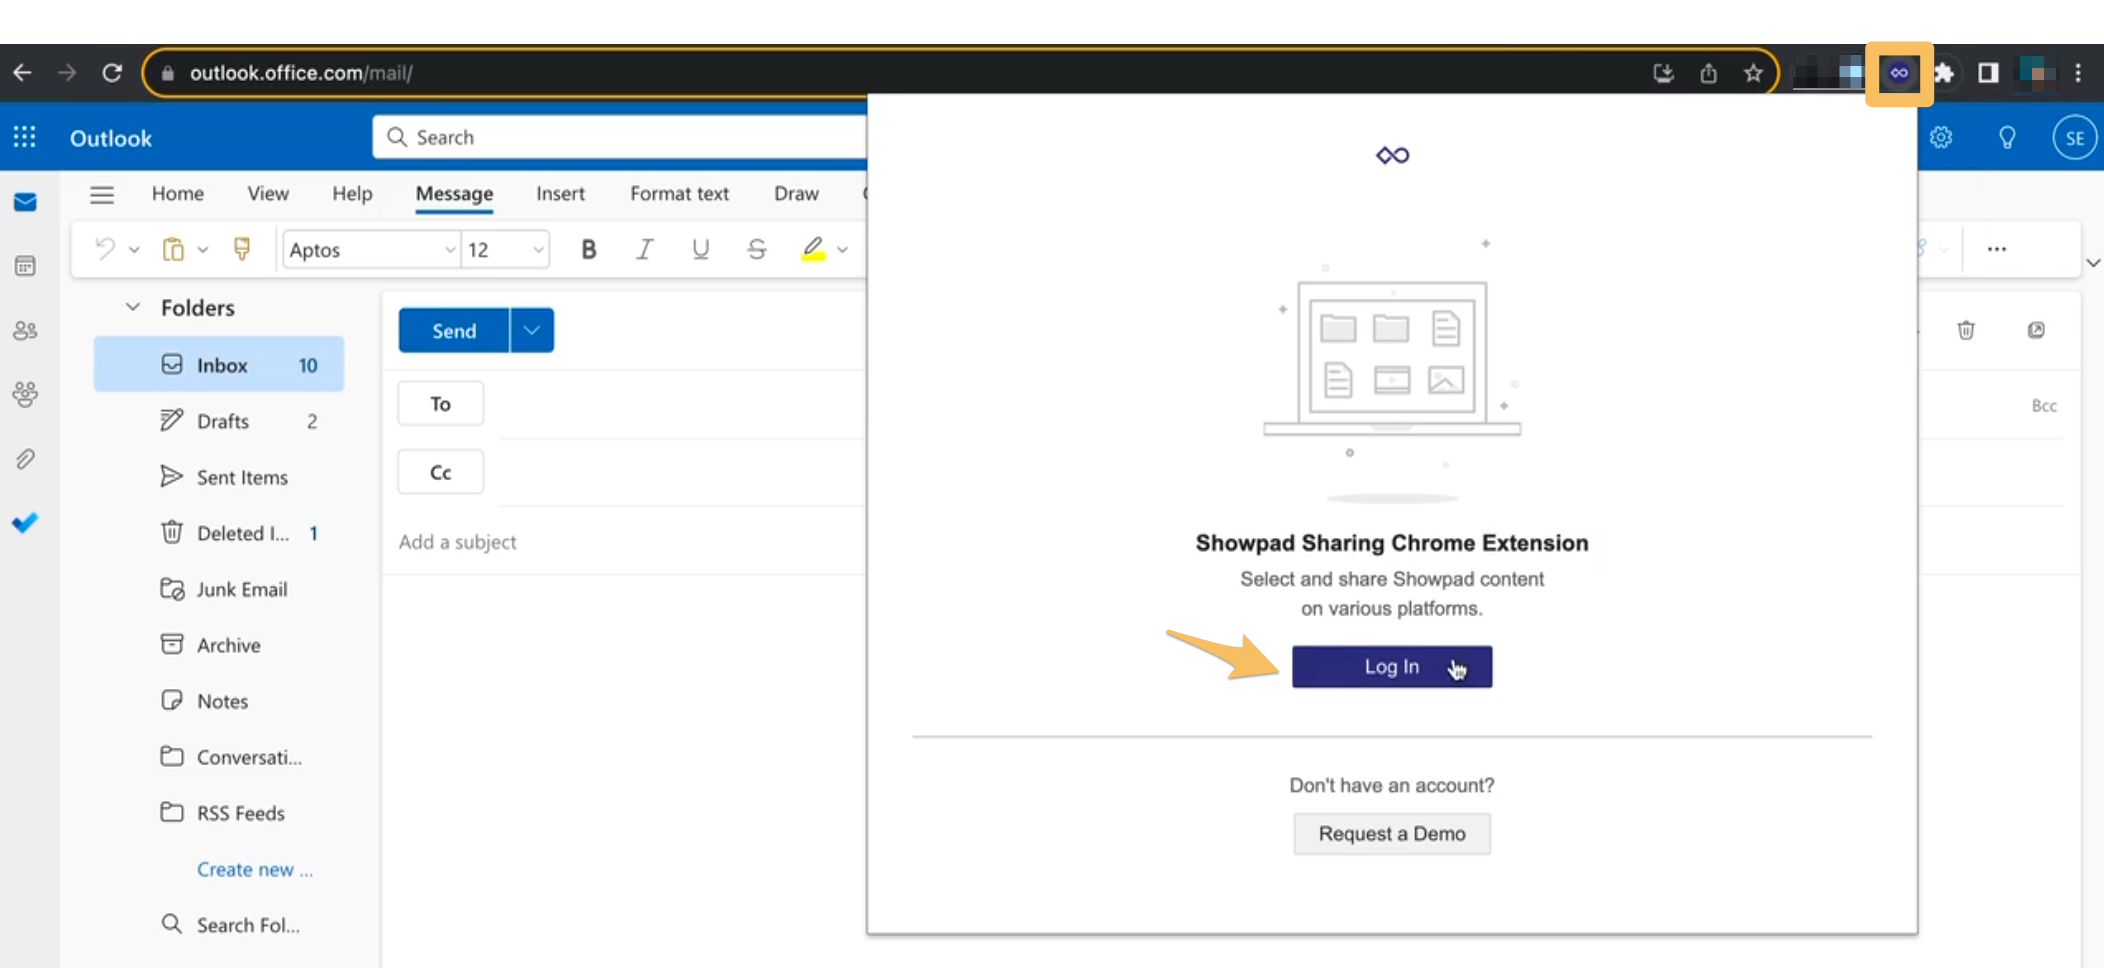Open the Help tab
This screenshot has height=968, width=2104.
click(x=352, y=193)
